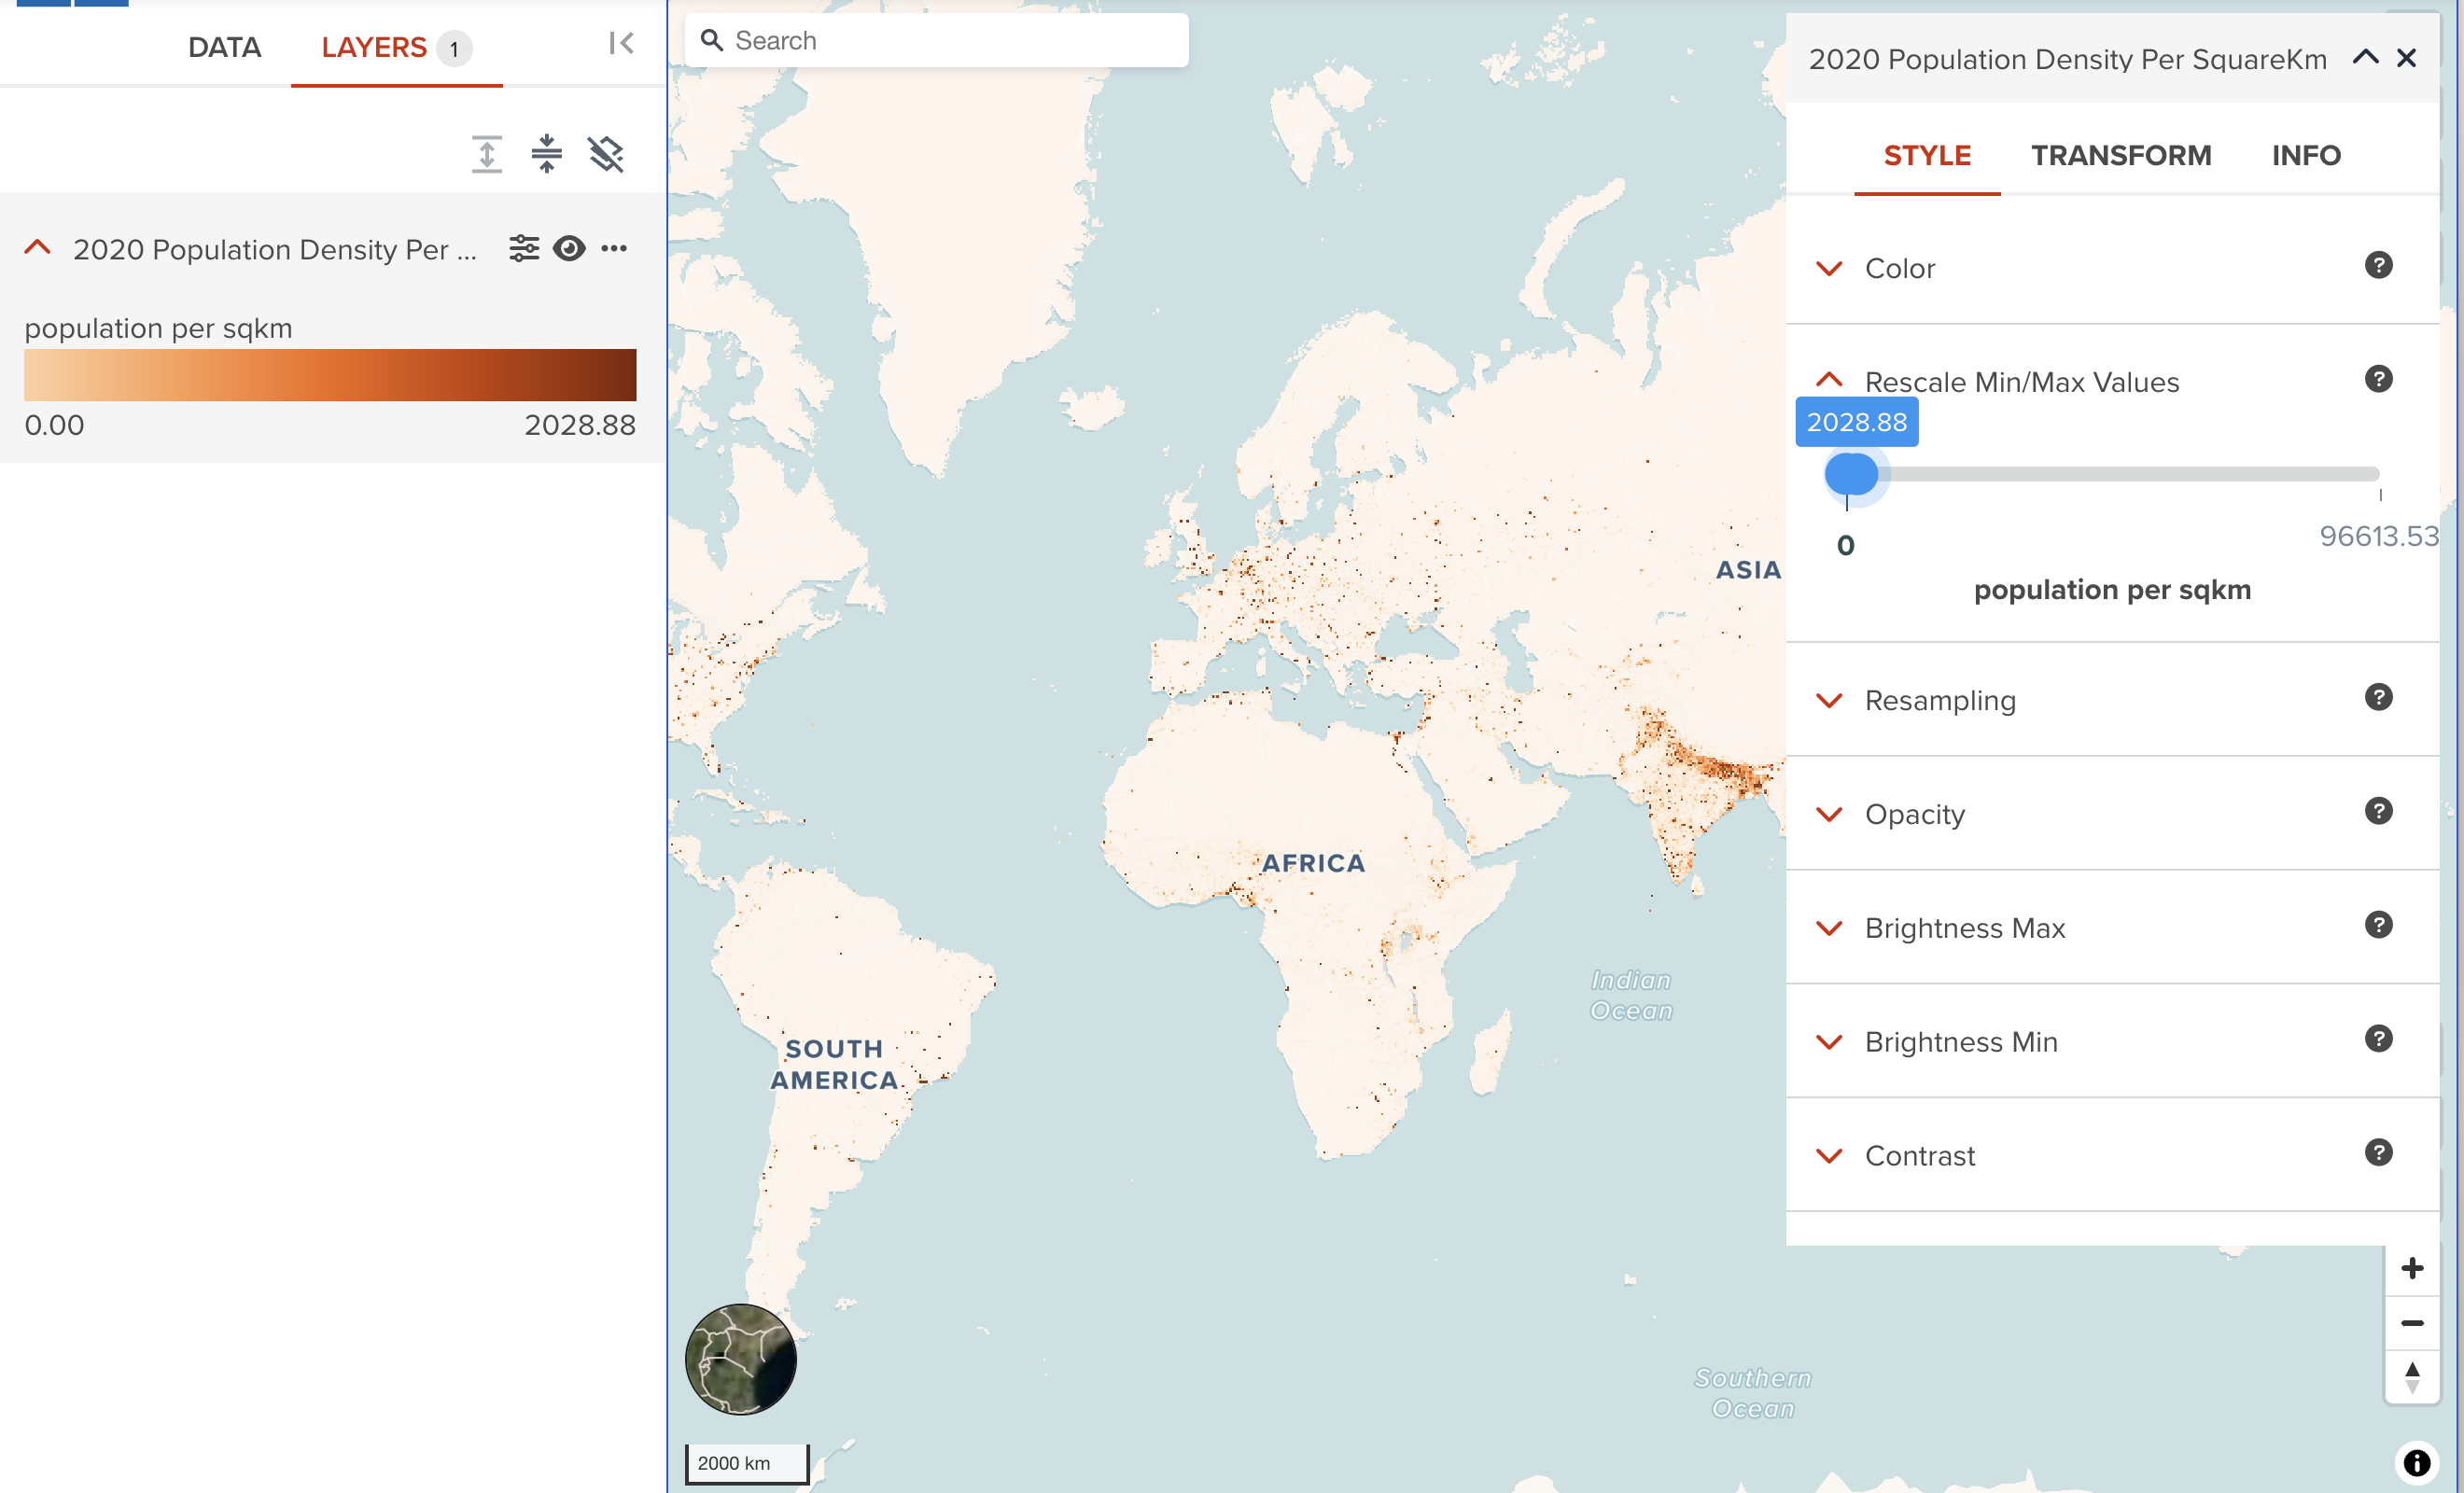Screen dimensions: 2464x1493
Task: Click inside the map search input field
Action: pyautogui.click(x=950, y=40)
